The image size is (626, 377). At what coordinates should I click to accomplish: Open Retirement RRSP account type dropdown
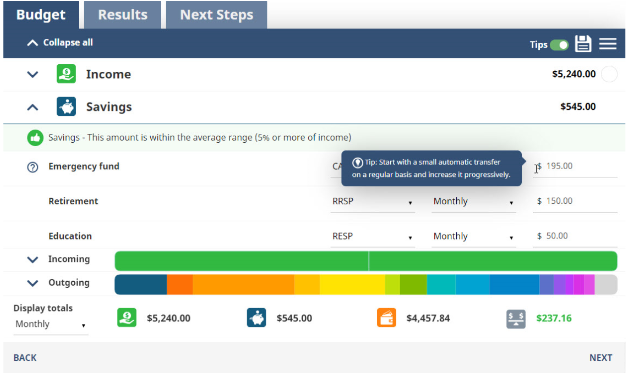(372, 202)
